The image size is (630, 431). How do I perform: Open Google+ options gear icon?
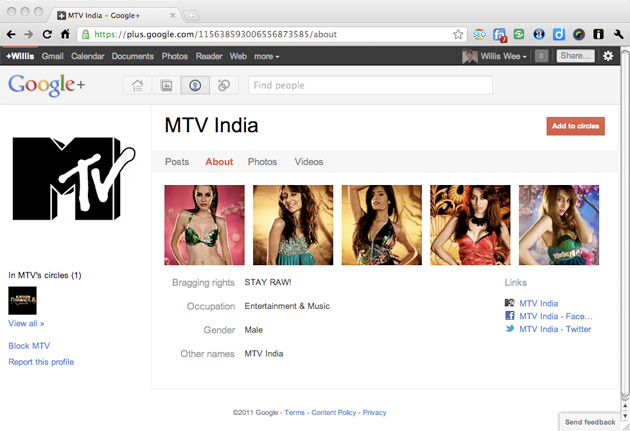point(608,56)
